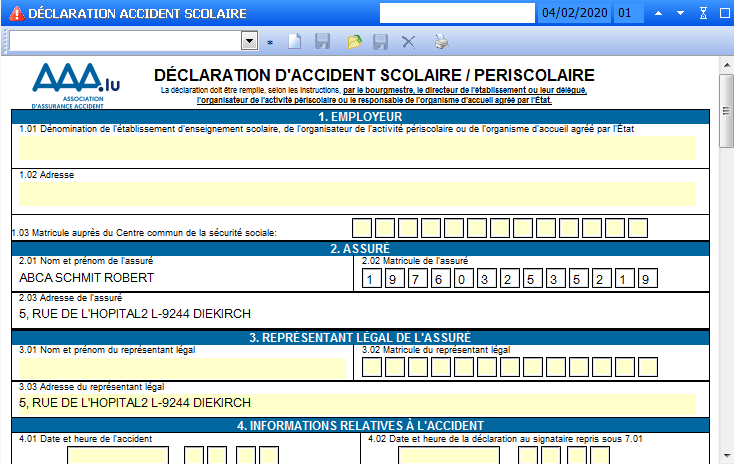Image resolution: width=734 pixels, height=465 pixels.
Task: Delete the declaration with the X icon
Action: (x=408, y=42)
